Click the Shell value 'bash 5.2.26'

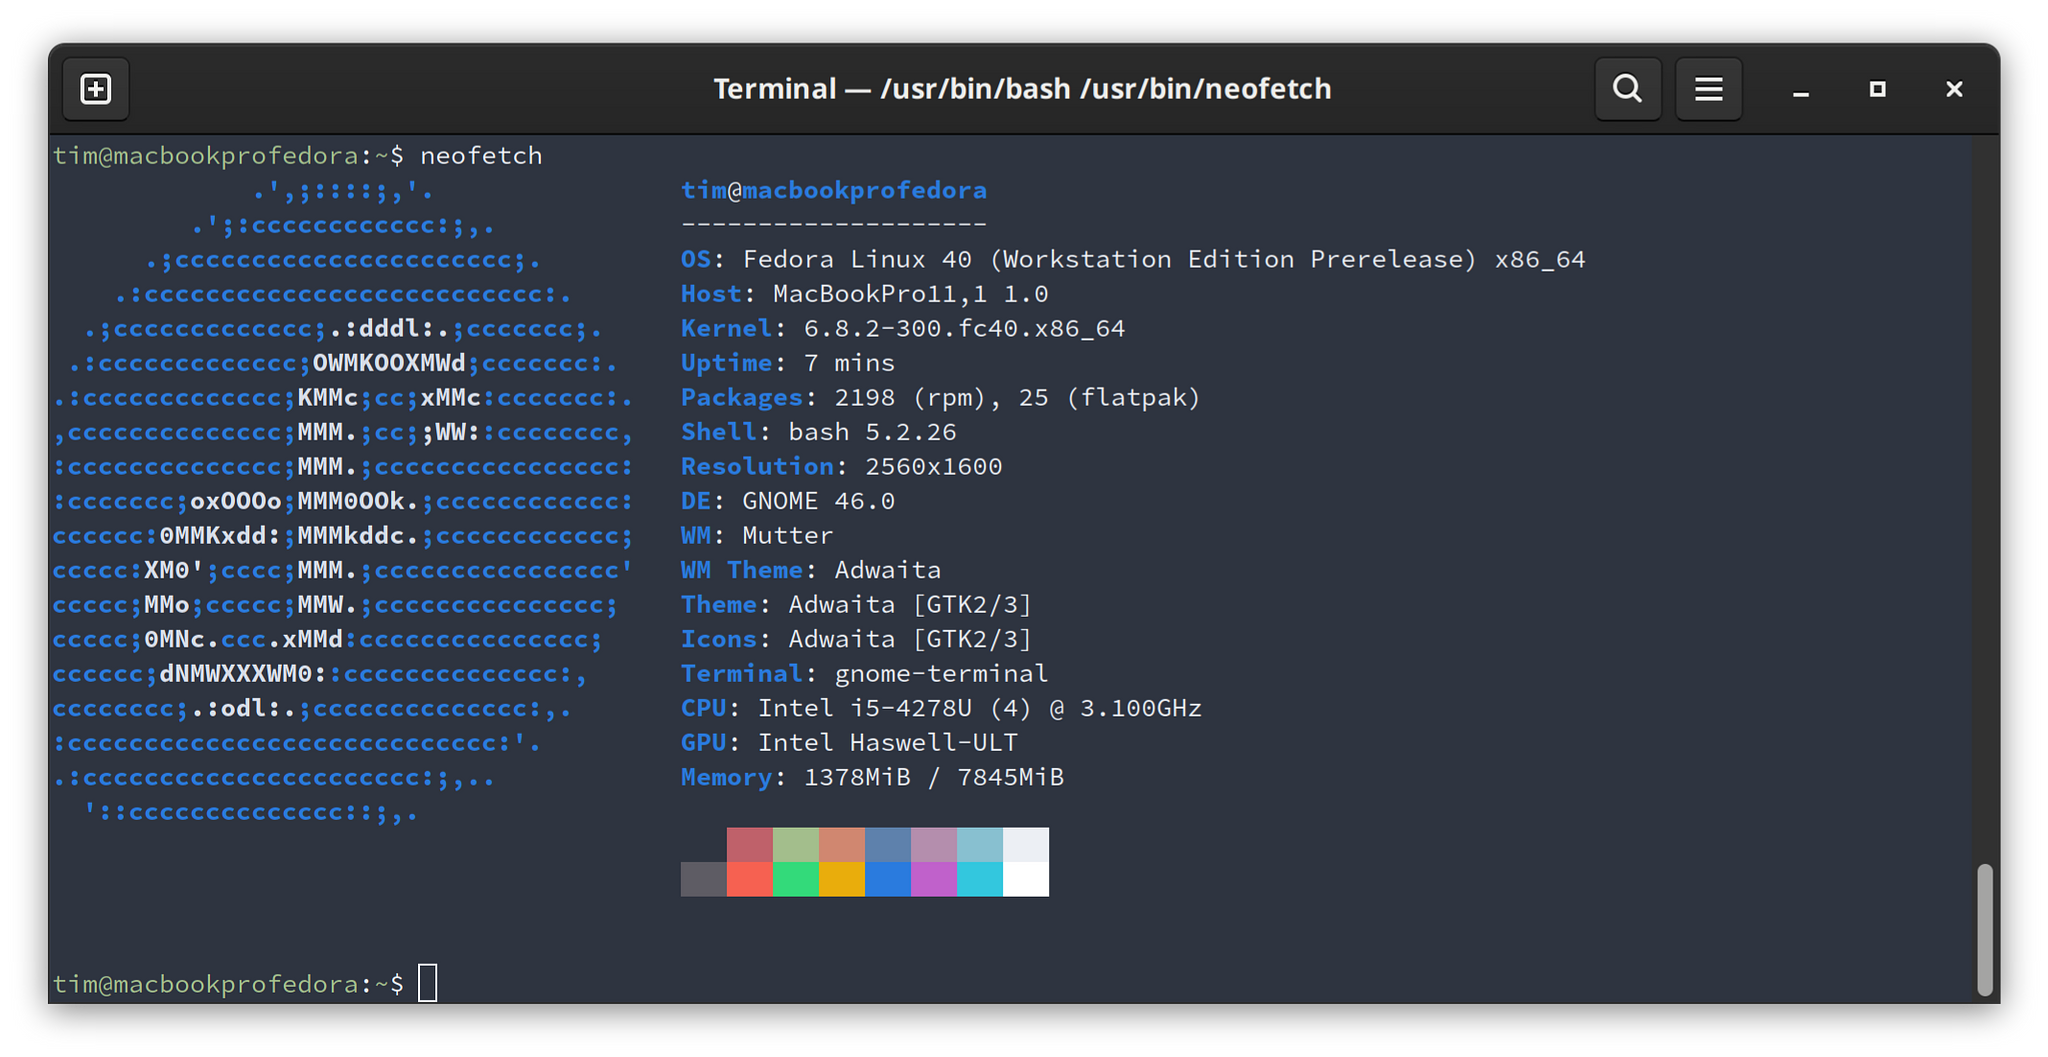pos(872,432)
